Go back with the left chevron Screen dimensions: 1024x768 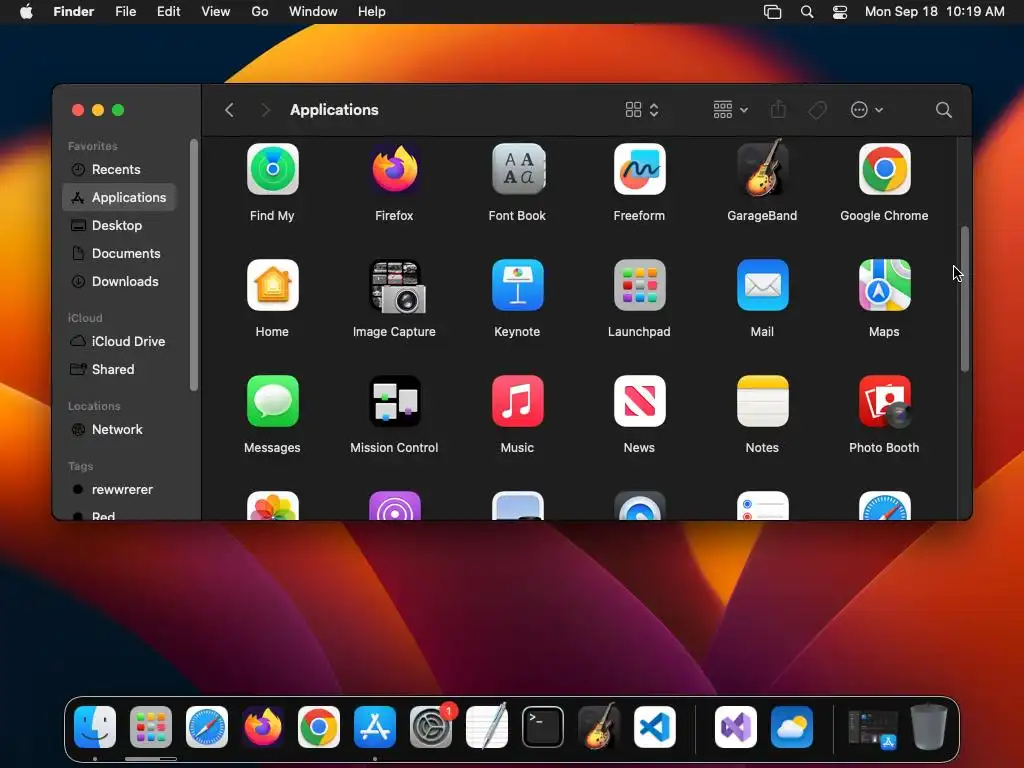point(229,110)
